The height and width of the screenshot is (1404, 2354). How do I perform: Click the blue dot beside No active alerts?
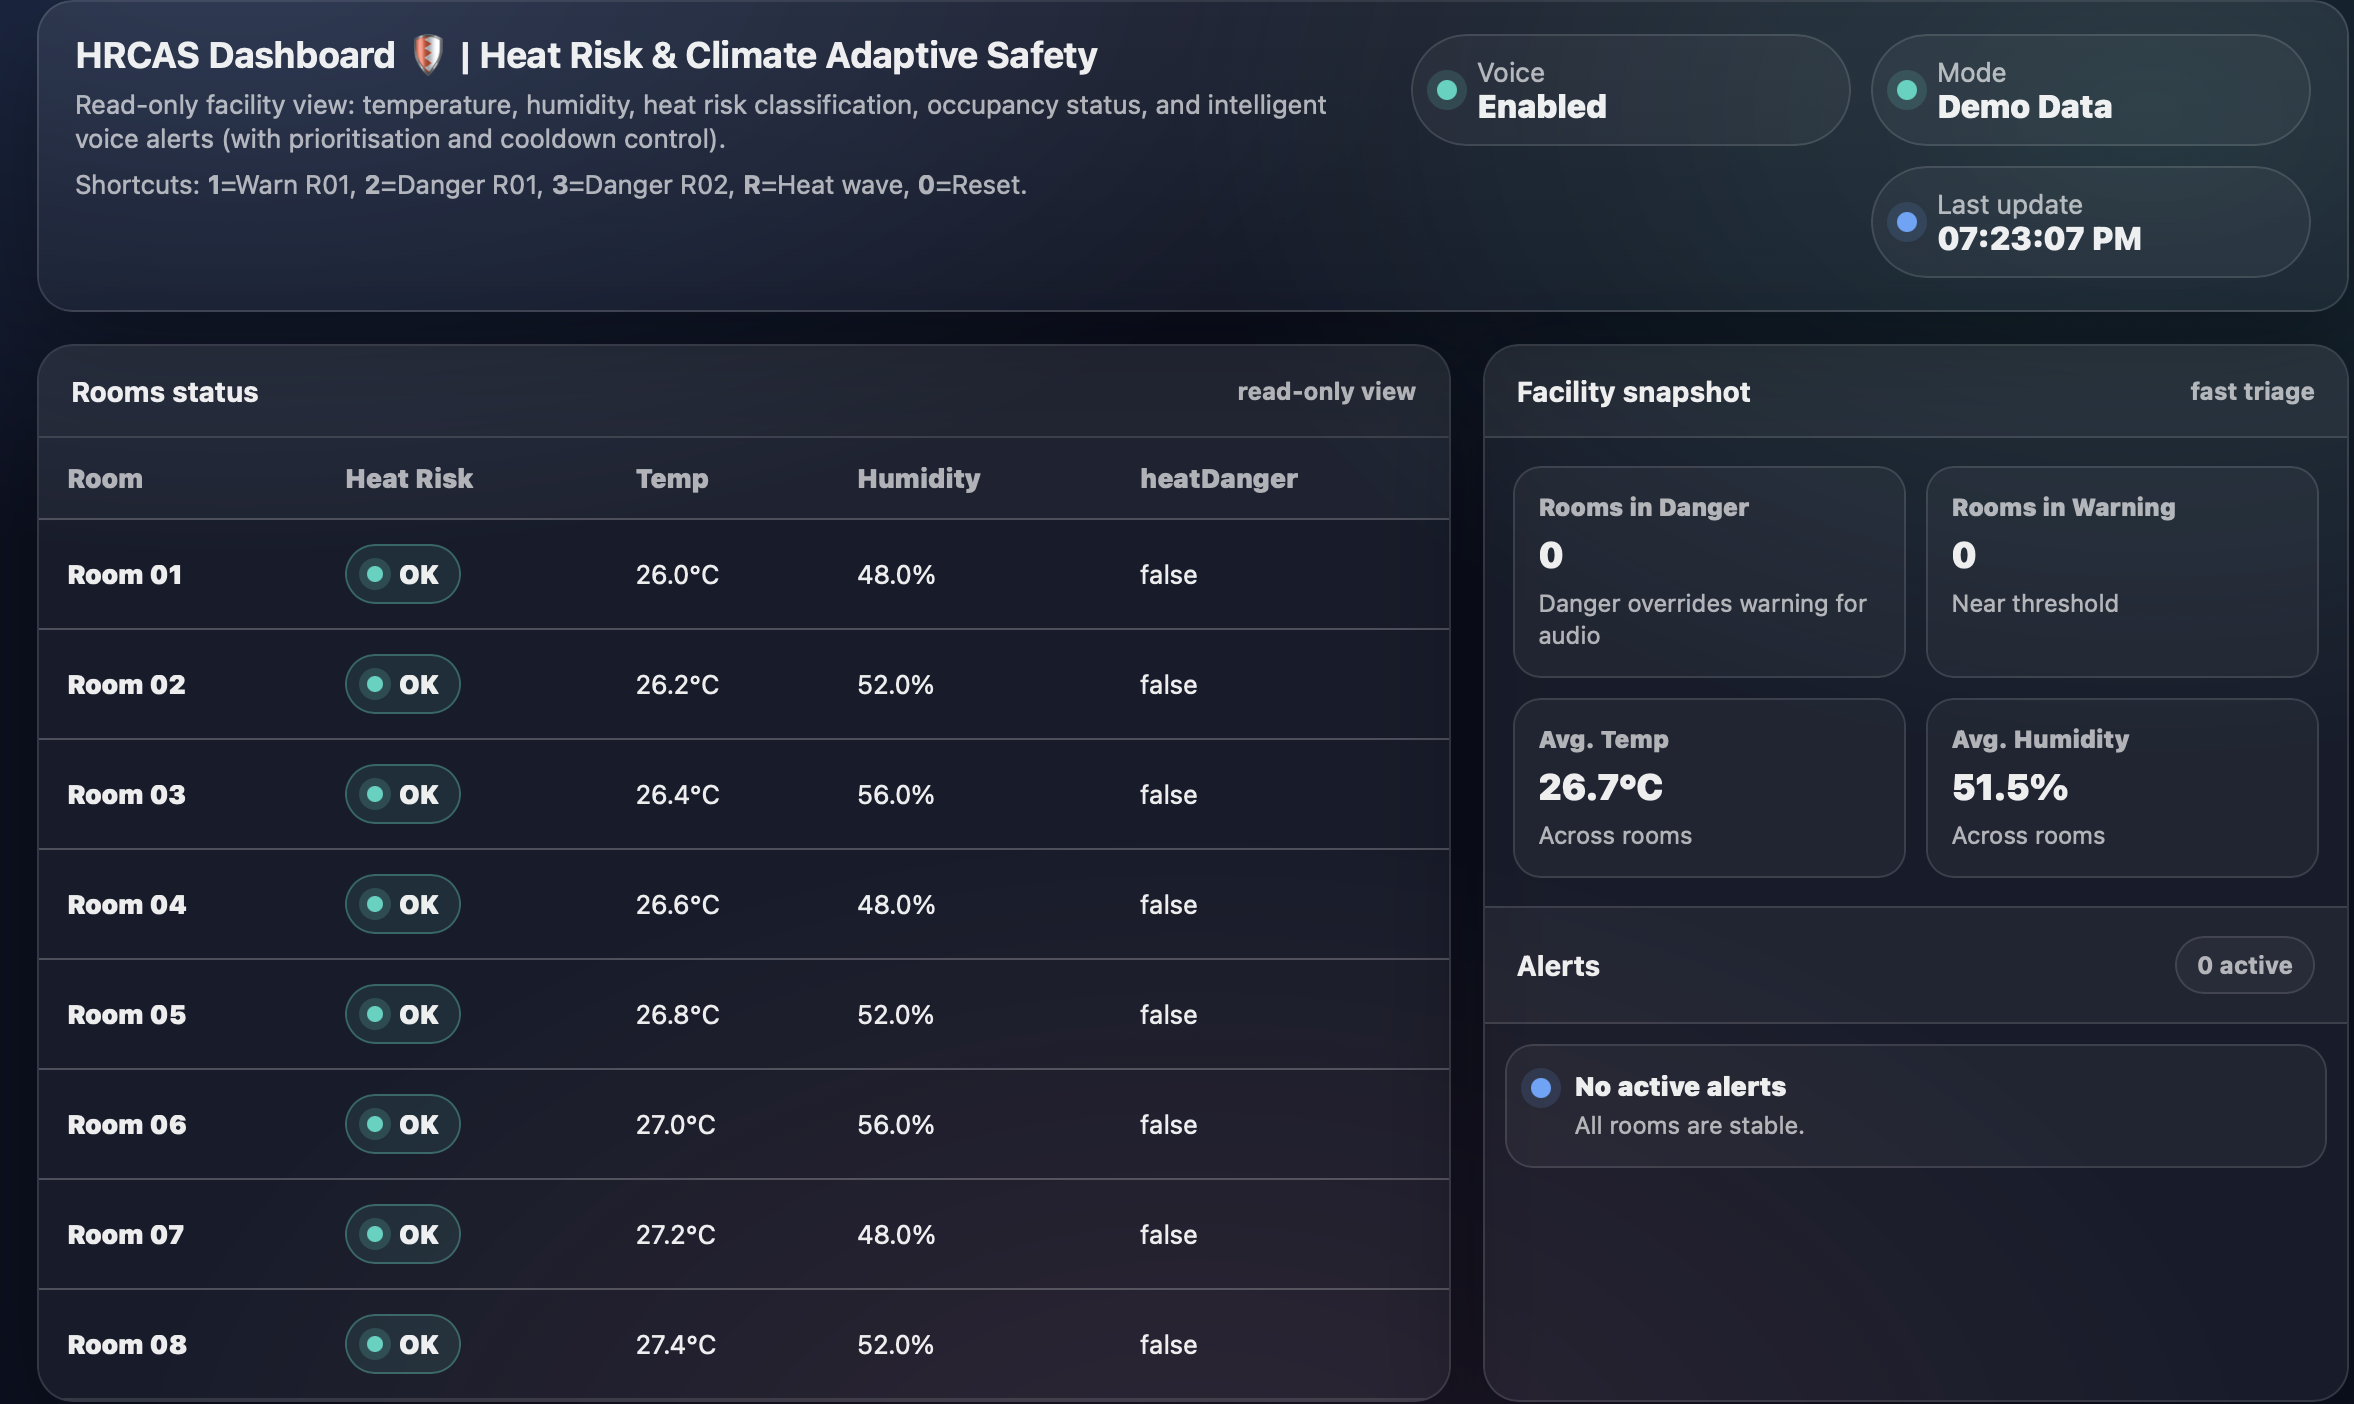(x=1541, y=1087)
